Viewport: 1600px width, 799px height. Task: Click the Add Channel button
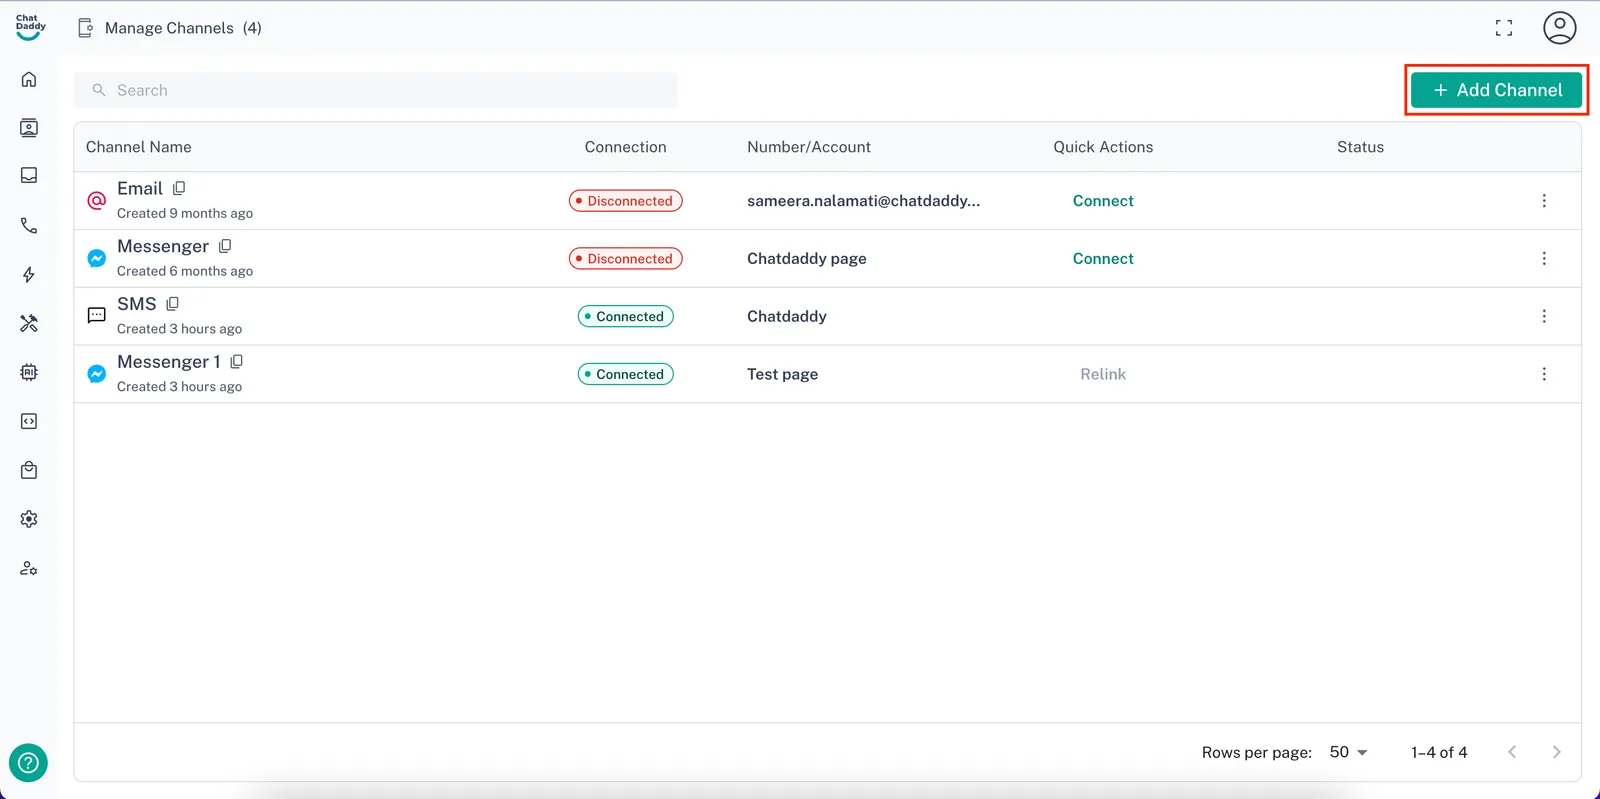tap(1496, 90)
